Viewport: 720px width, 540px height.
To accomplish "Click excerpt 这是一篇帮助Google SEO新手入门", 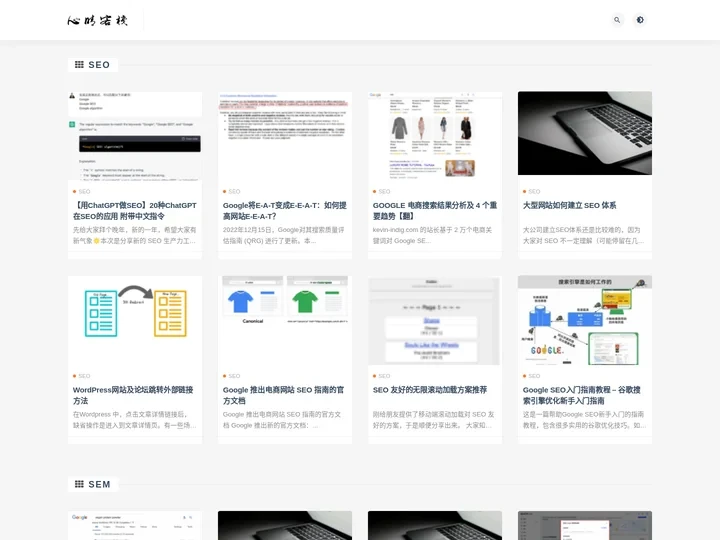I will point(584,420).
